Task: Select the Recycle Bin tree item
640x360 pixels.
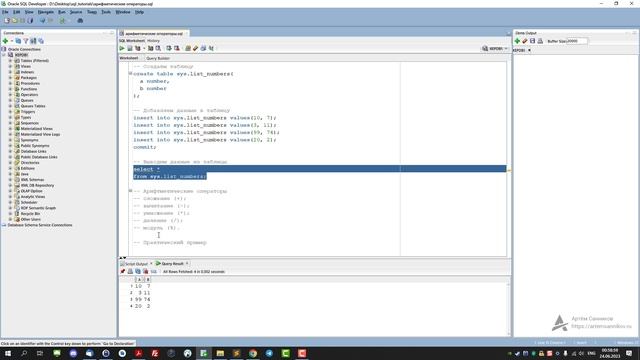Action: point(30,213)
